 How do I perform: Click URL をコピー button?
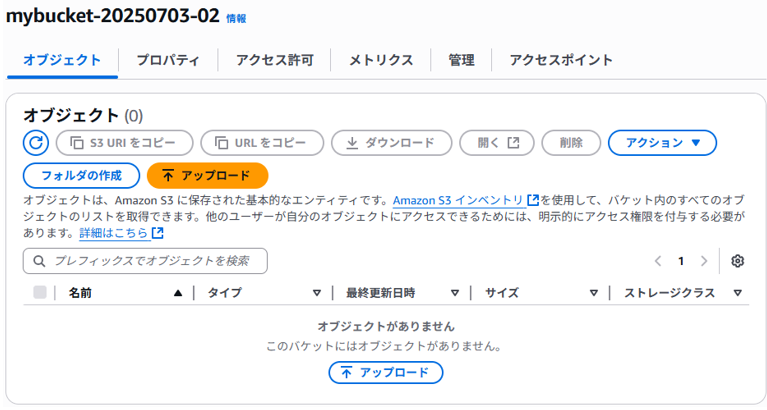[x=262, y=143]
